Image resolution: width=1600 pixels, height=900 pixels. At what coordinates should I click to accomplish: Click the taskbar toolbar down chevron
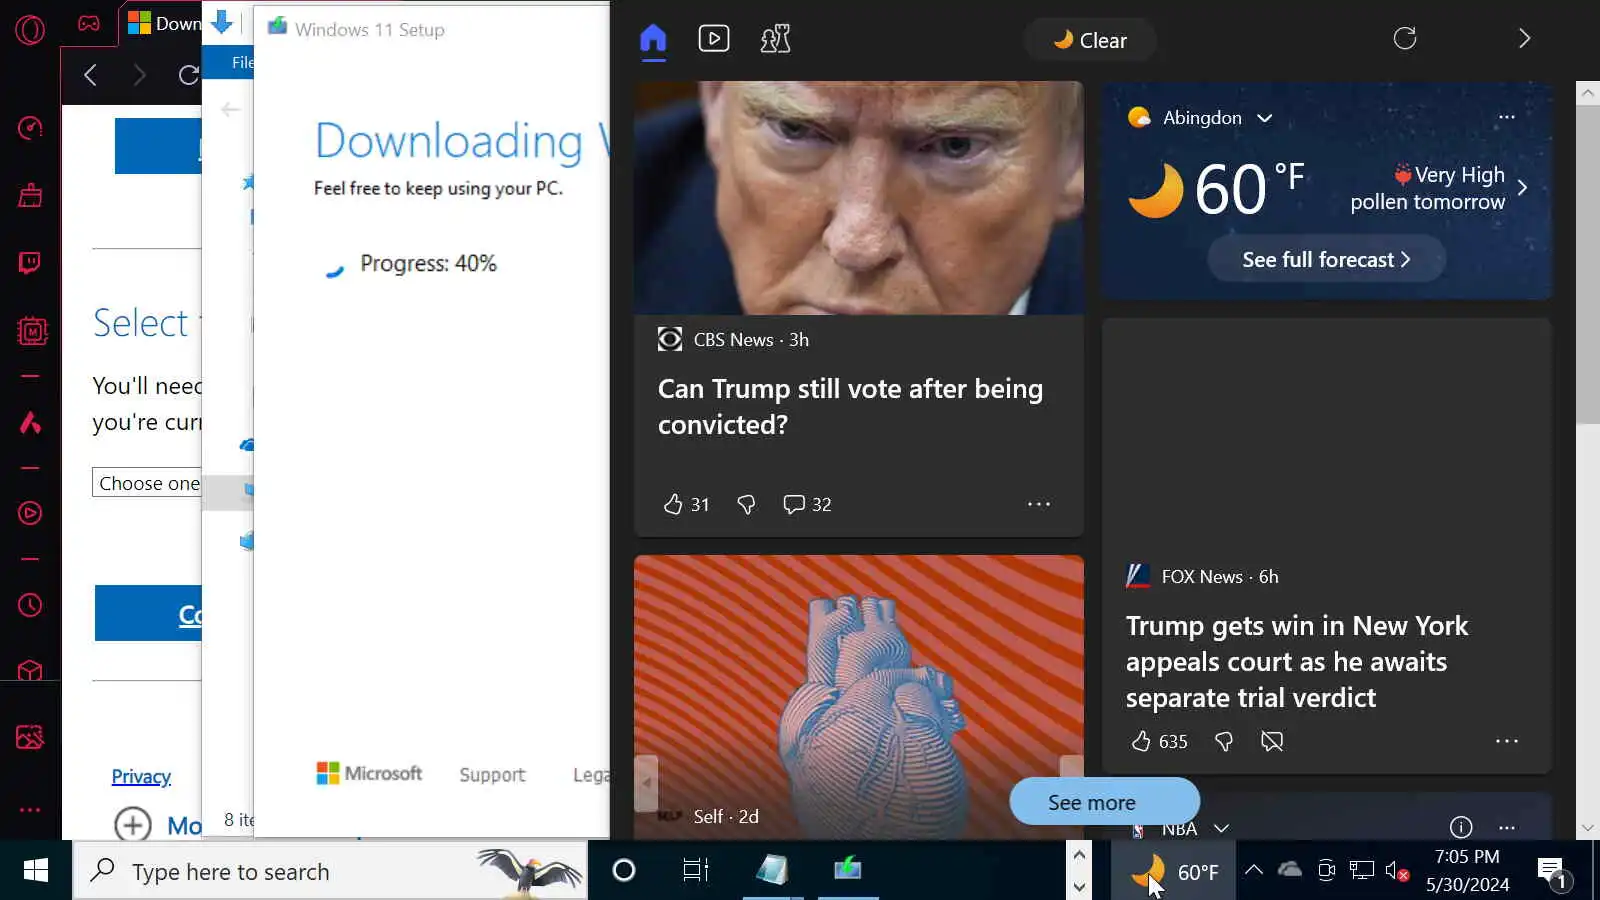(1079, 886)
